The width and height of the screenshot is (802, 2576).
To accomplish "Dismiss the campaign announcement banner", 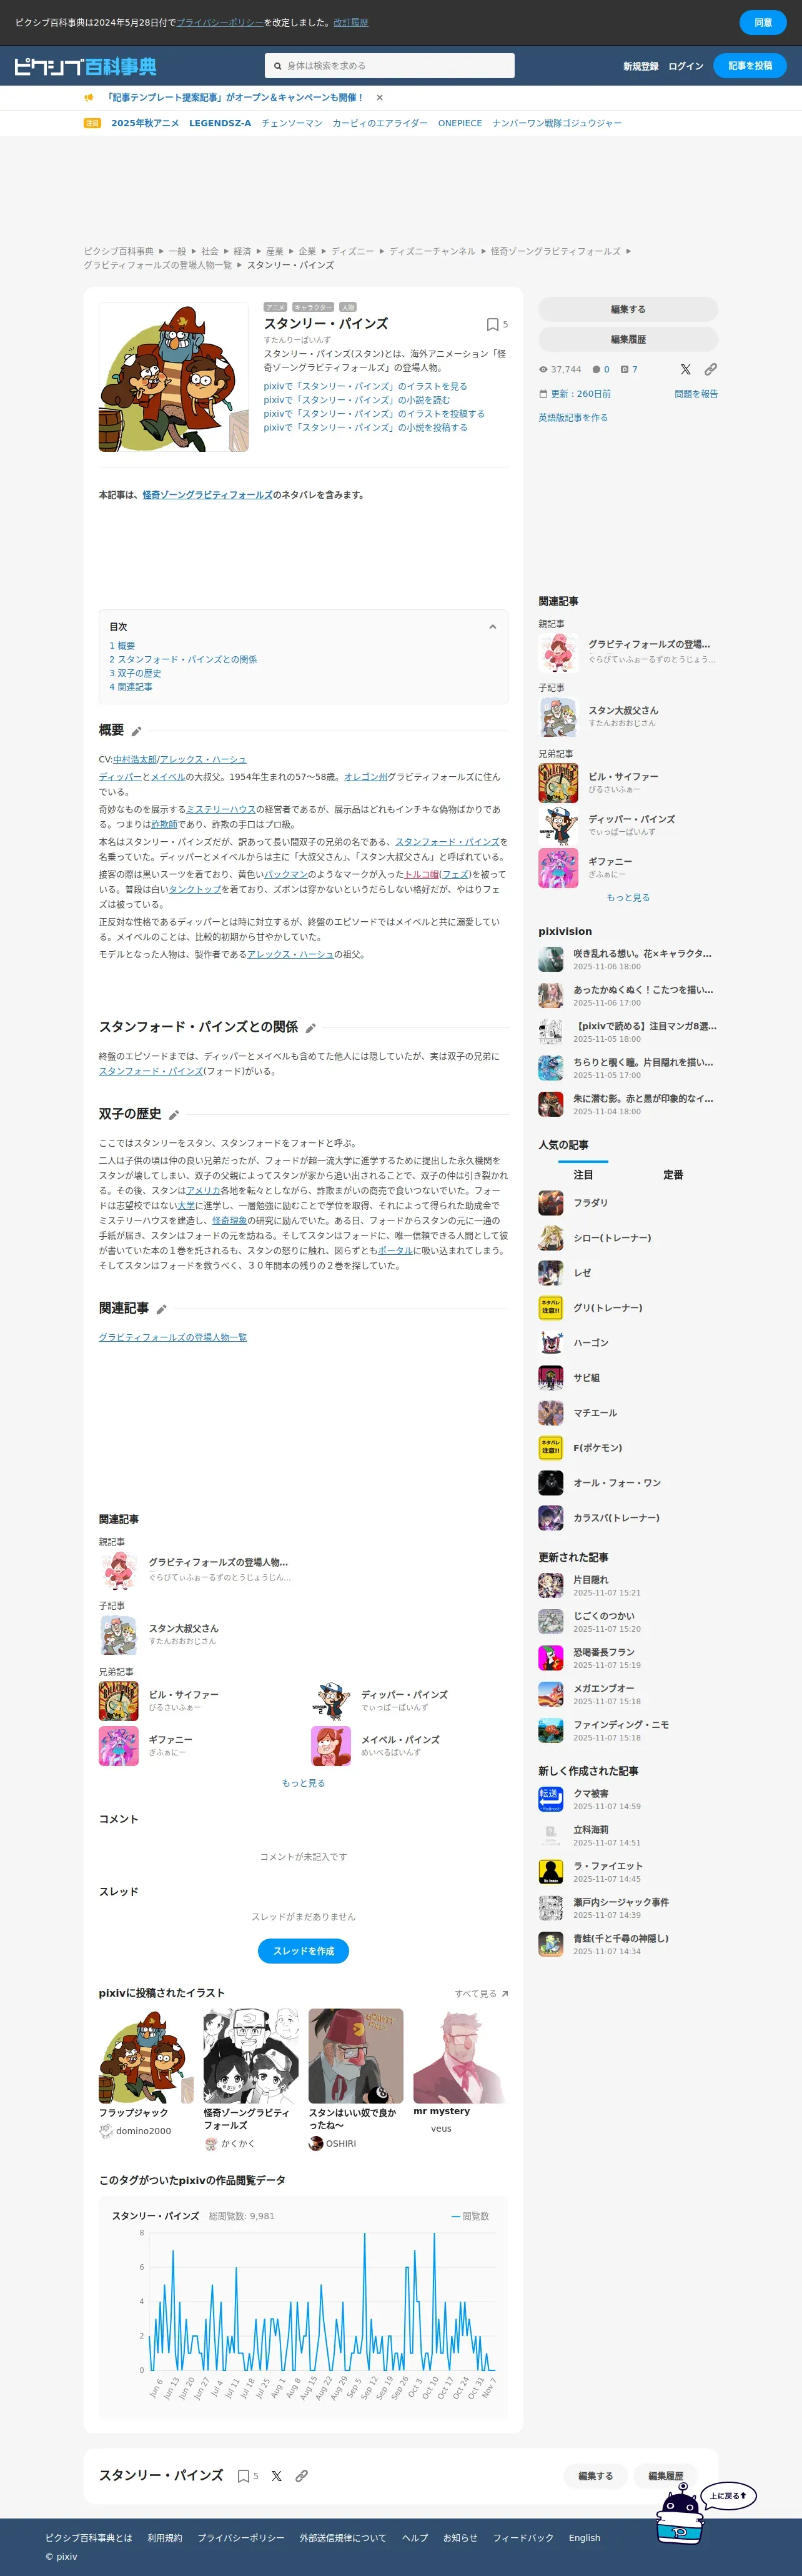I will coord(379,97).
